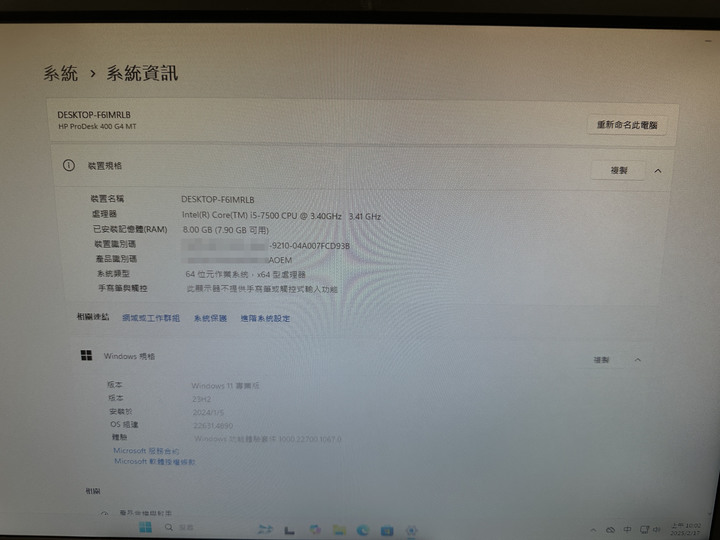
Task: Select the OS build value 22631.4890
Action: click(213, 426)
